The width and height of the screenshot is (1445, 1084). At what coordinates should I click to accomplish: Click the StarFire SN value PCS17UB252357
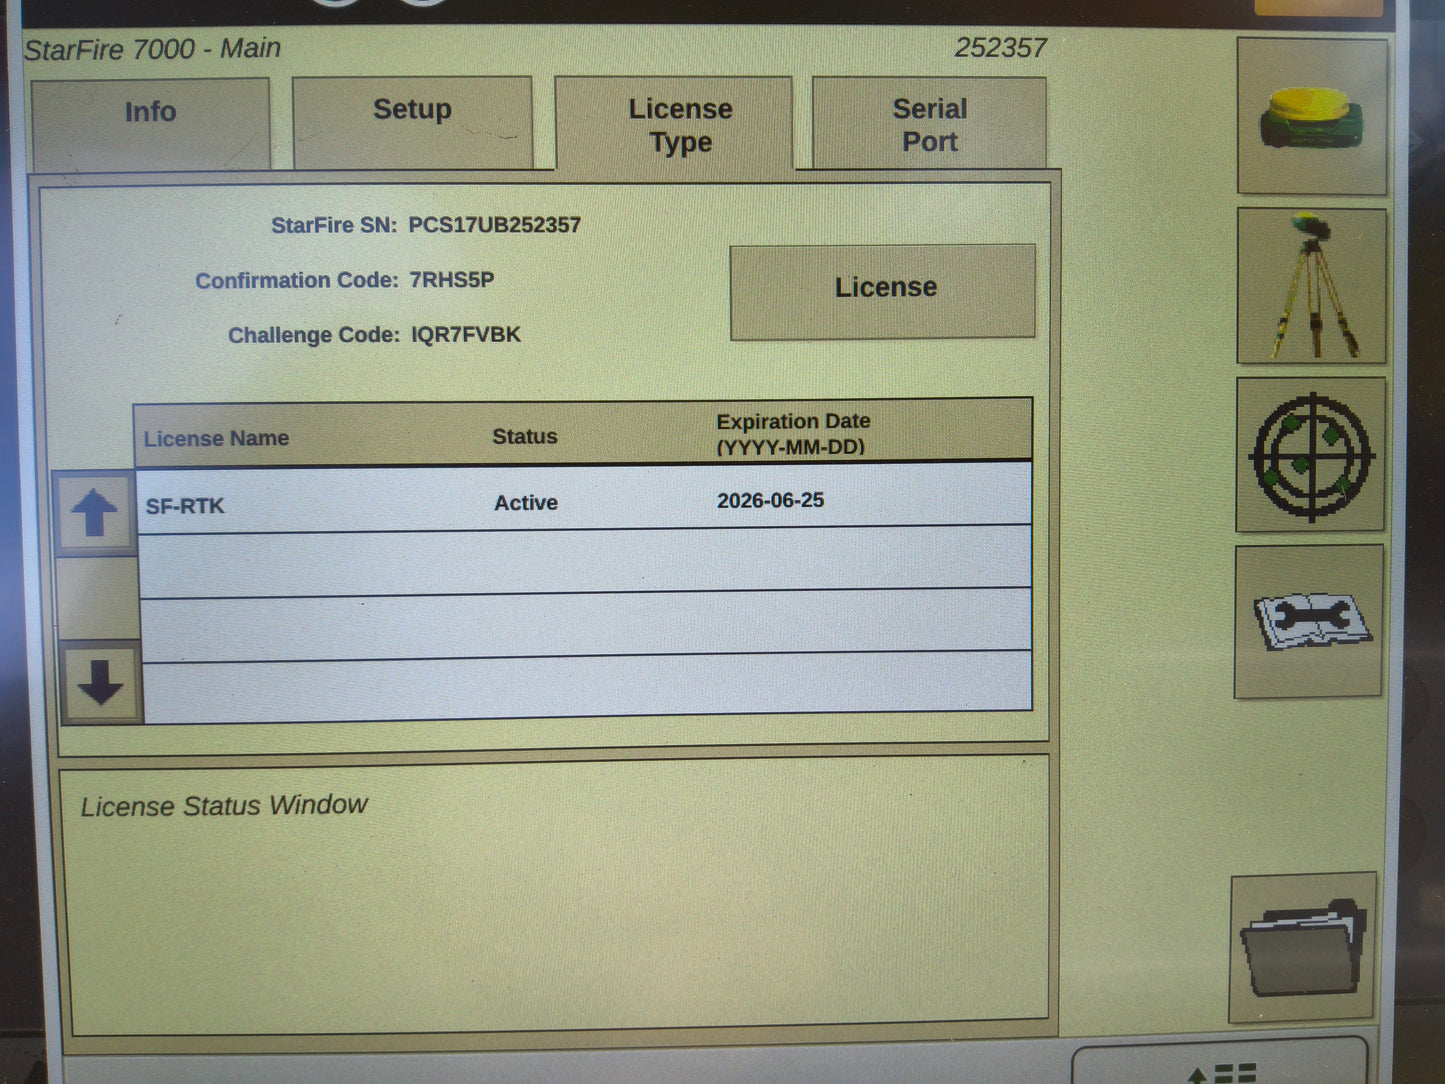click(x=494, y=225)
